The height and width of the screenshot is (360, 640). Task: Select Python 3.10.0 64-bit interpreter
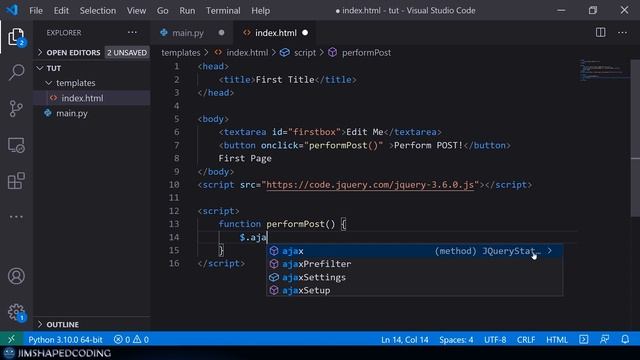pos(65,339)
